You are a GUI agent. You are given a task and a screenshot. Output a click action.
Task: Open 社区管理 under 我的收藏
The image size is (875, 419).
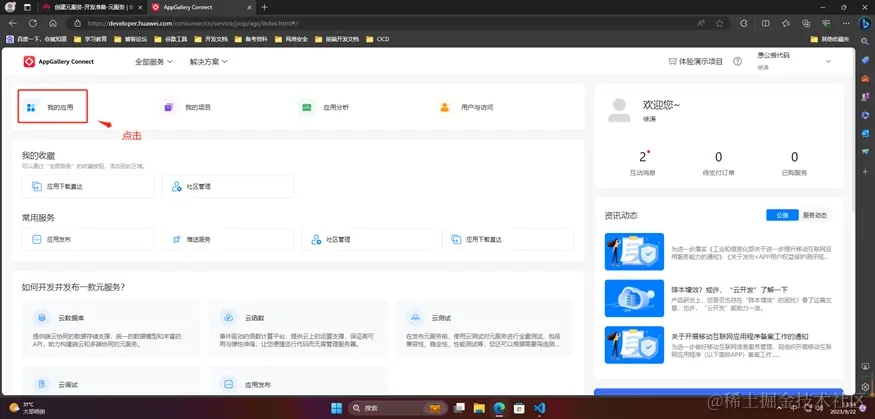(228, 186)
